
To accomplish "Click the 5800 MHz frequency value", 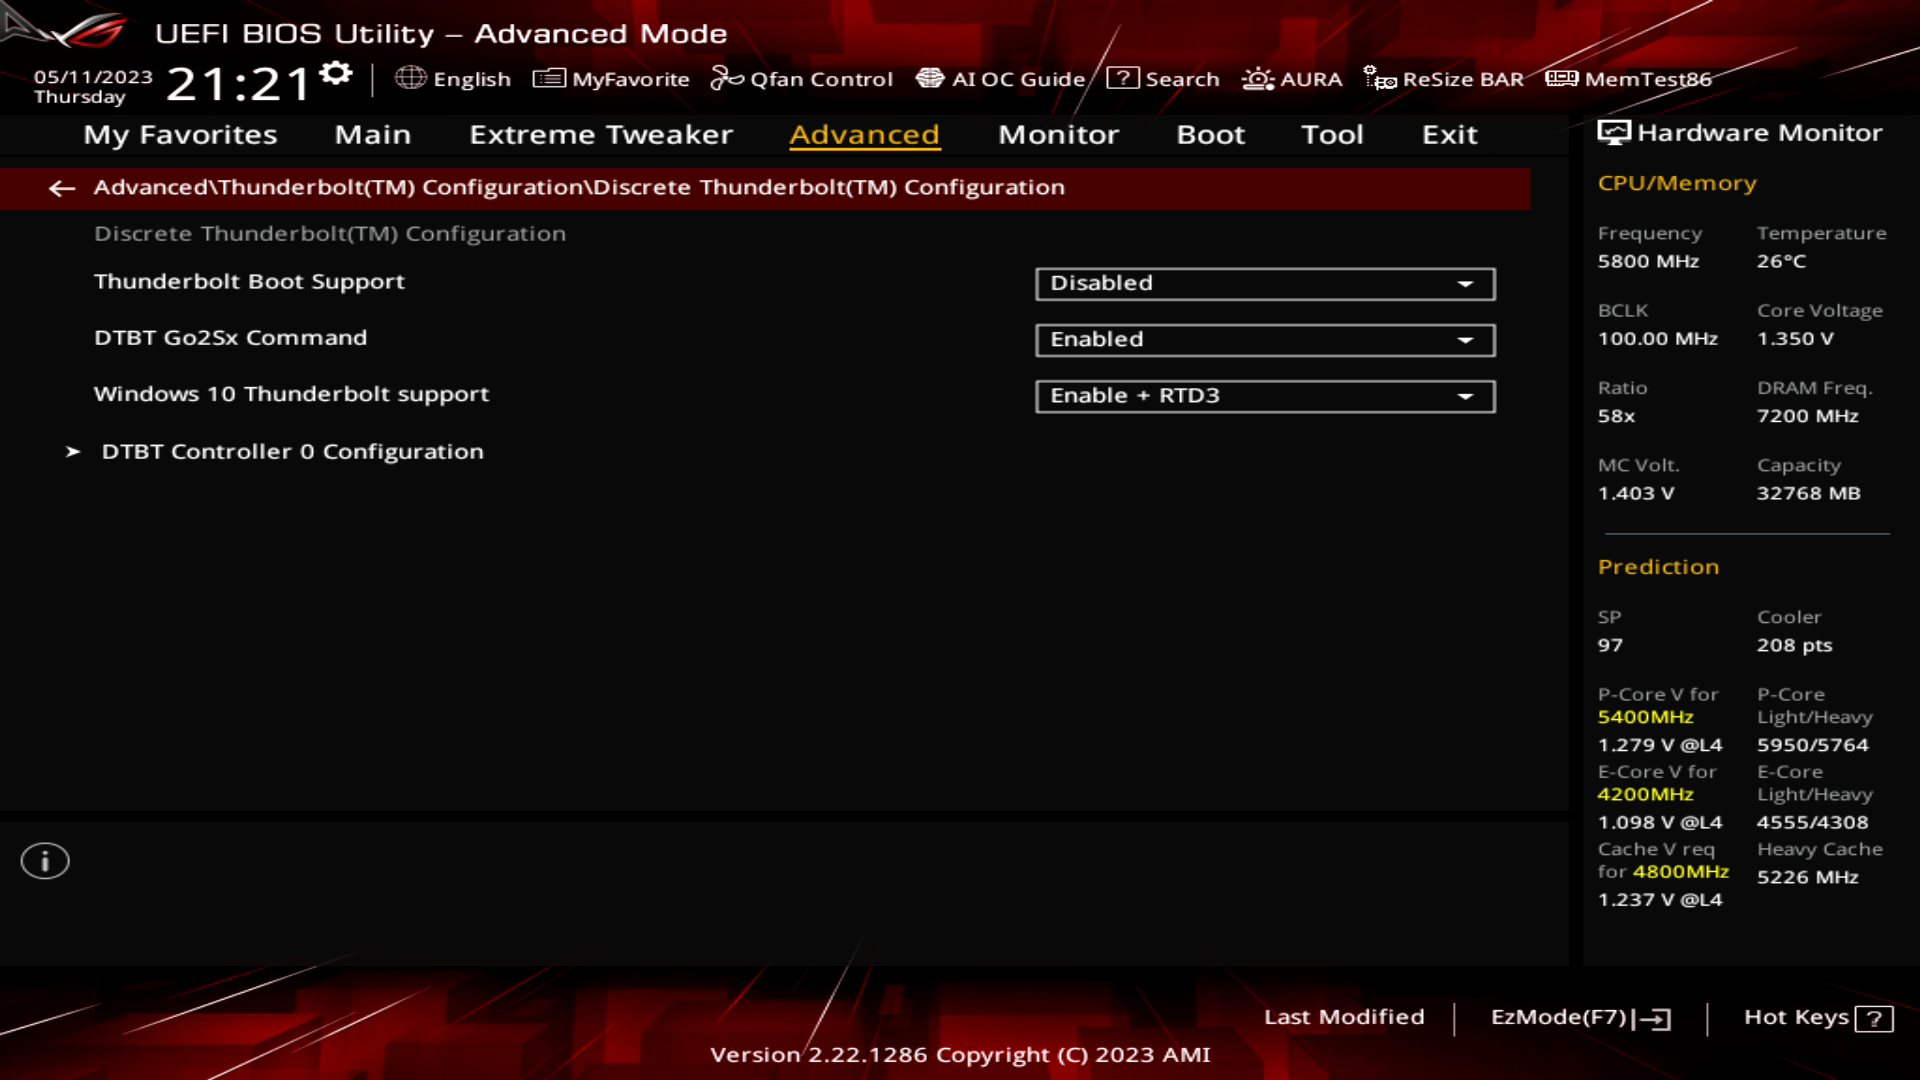I will tap(1648, 261).
